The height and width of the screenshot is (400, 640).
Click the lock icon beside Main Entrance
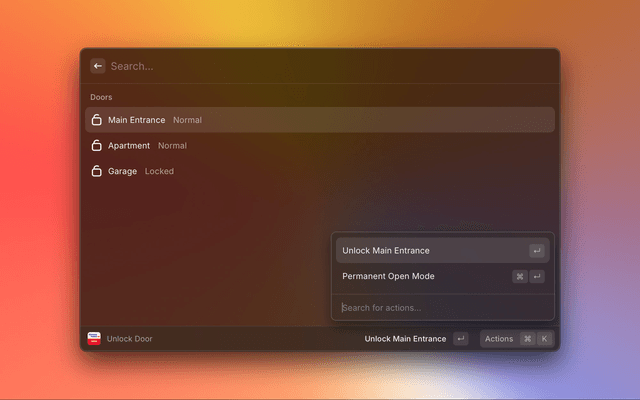(x=96, y=120)
